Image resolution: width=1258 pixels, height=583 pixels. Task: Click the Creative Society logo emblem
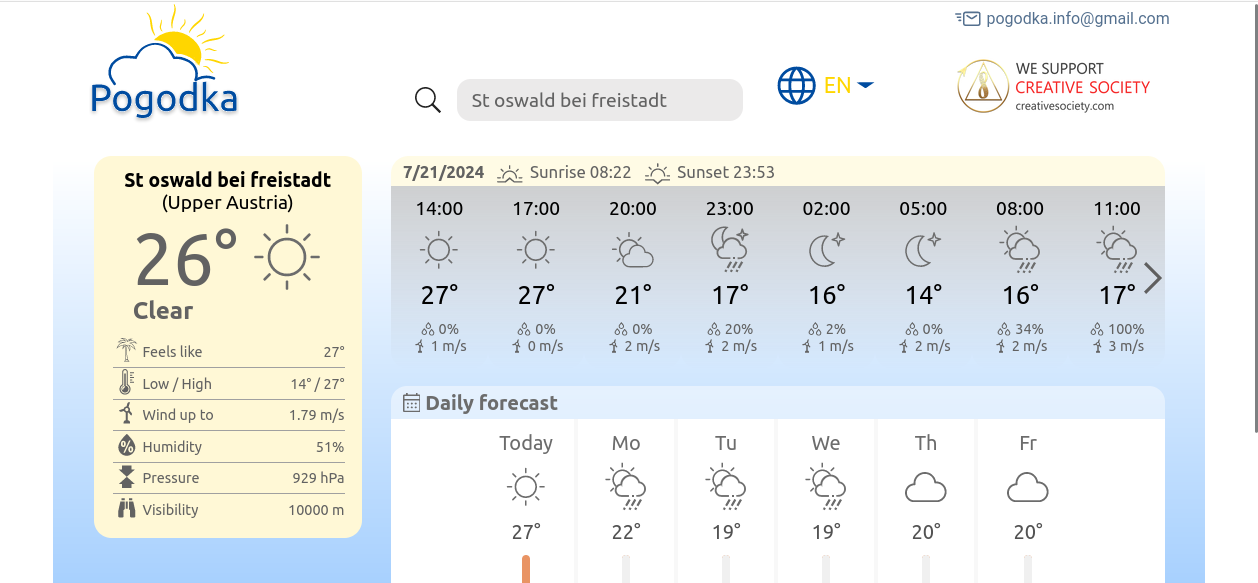[x=982, y=87]
